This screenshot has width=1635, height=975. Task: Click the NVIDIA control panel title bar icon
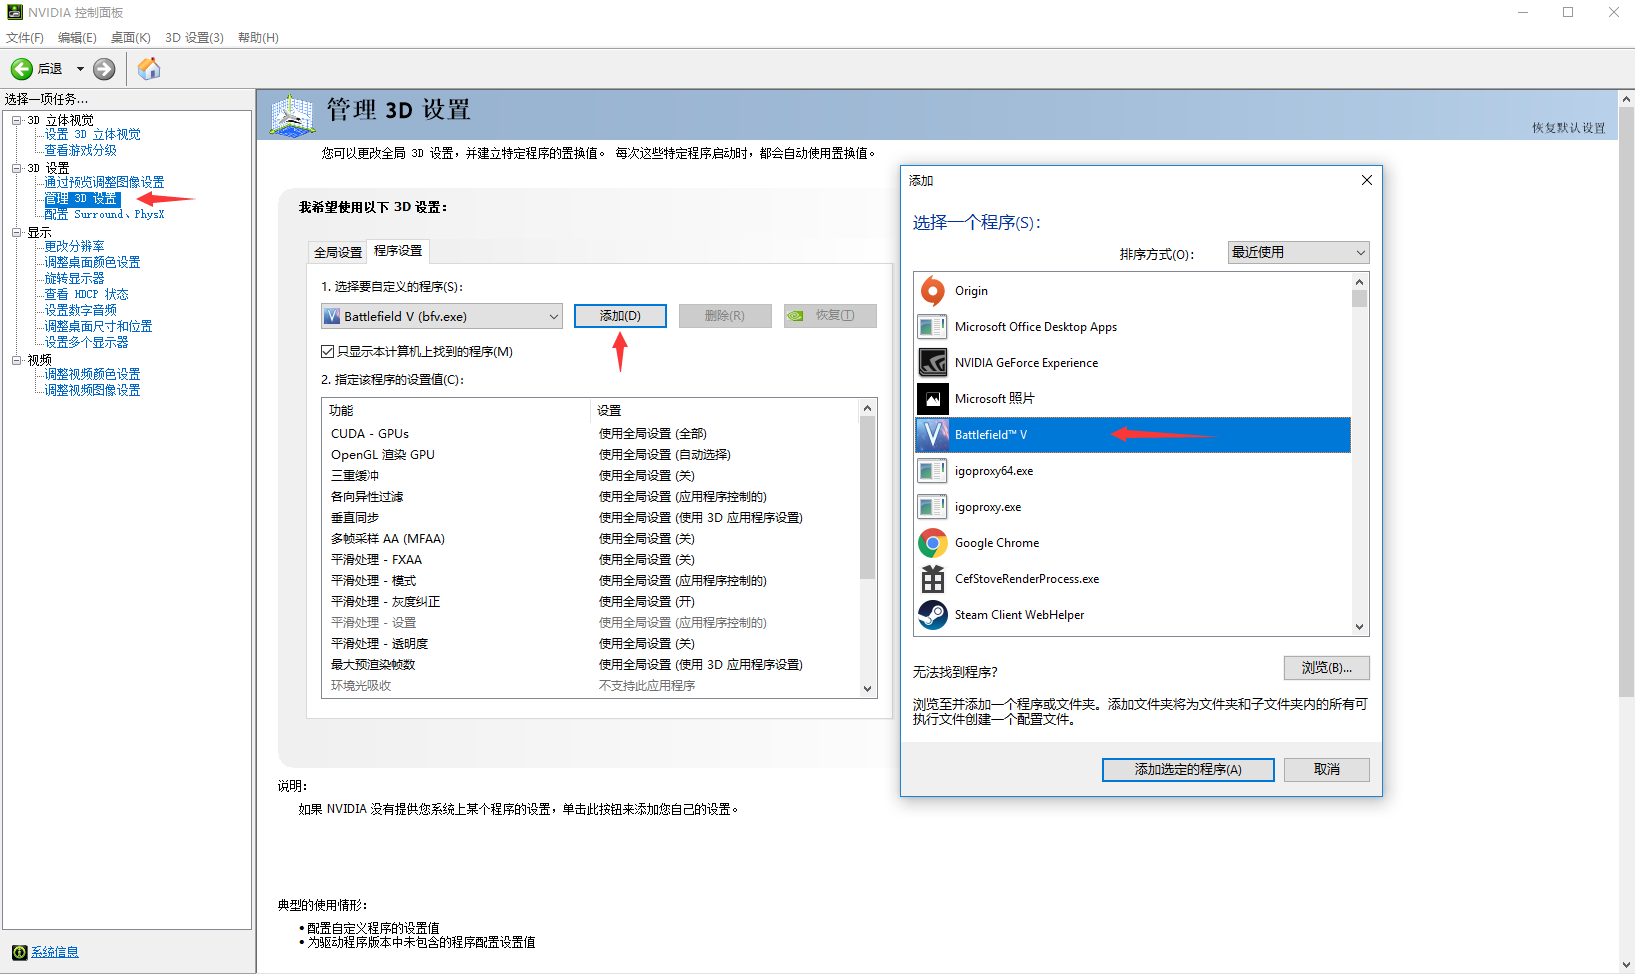pyautogui.click(x=15, y=12)
